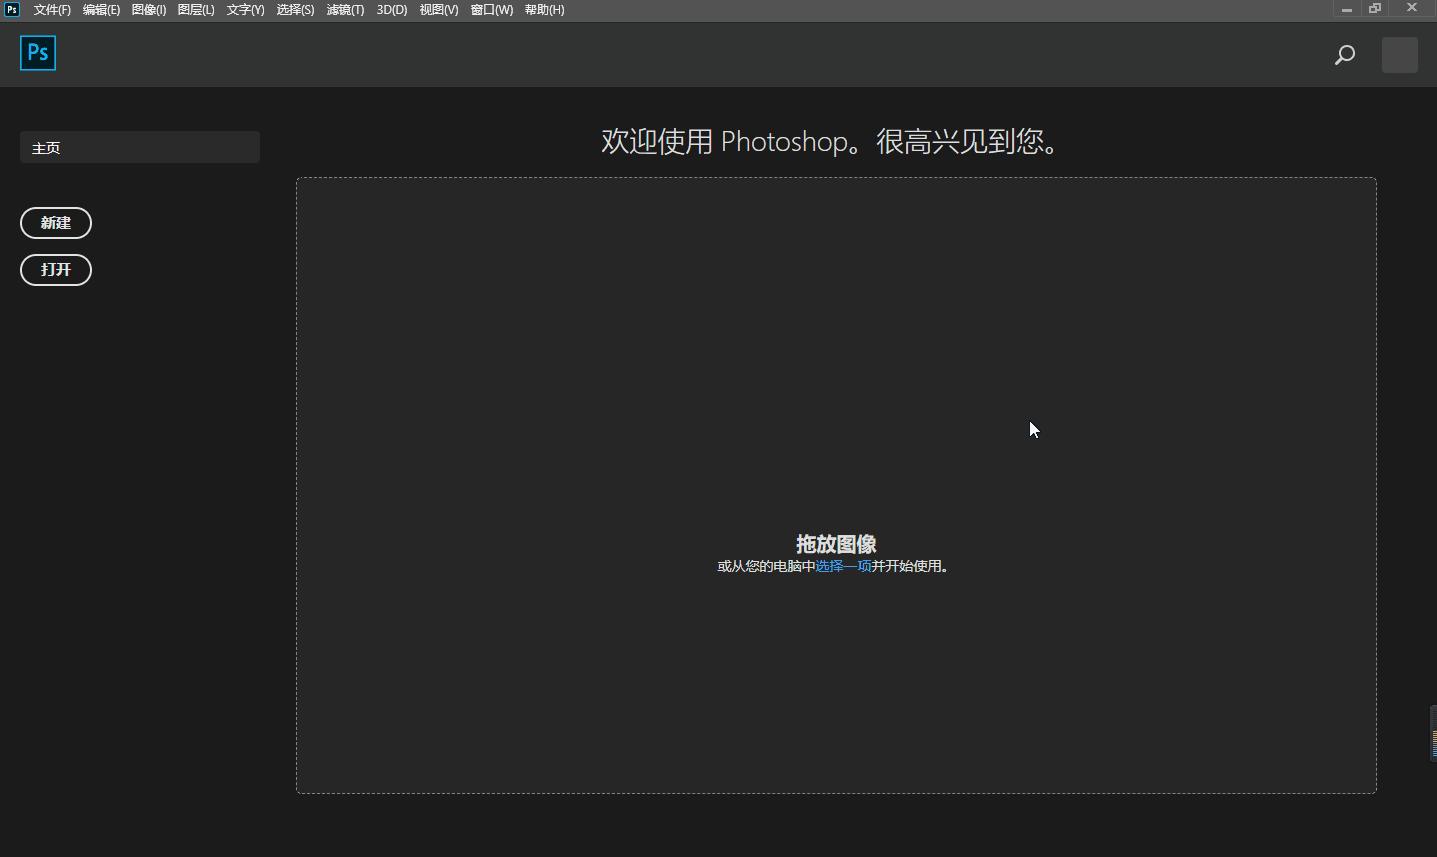Click the small Ps title bar icon
Image resolution: width=1437 pixels, height=857 pixels.
(12, 9)
